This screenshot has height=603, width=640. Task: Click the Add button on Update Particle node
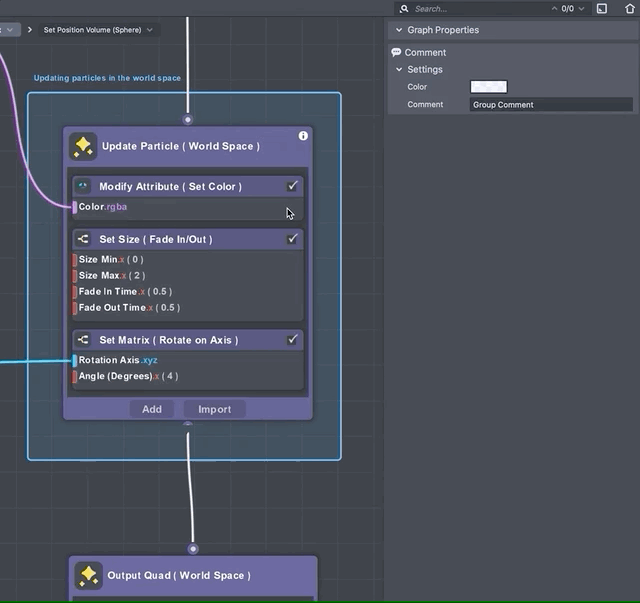tap(152, 409)
